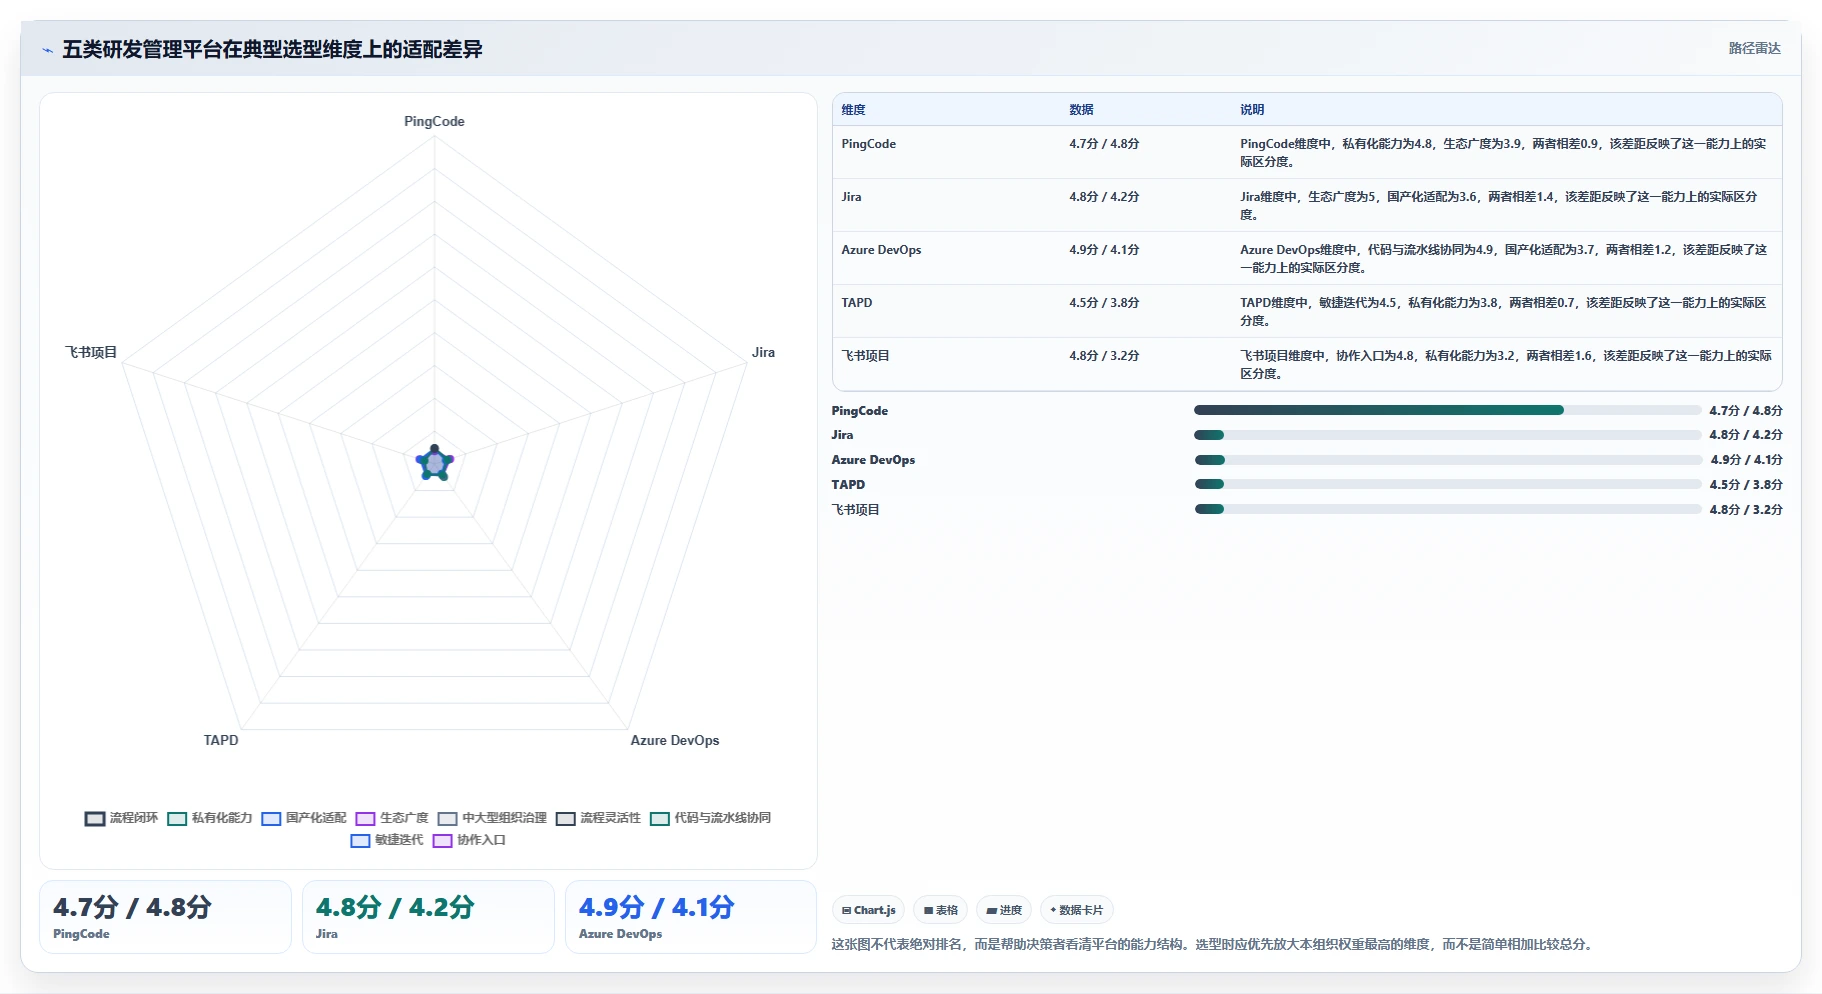Toggle the 私有化能力 legend series
The width and height of the screenshot is (1822, 994).
209,818
